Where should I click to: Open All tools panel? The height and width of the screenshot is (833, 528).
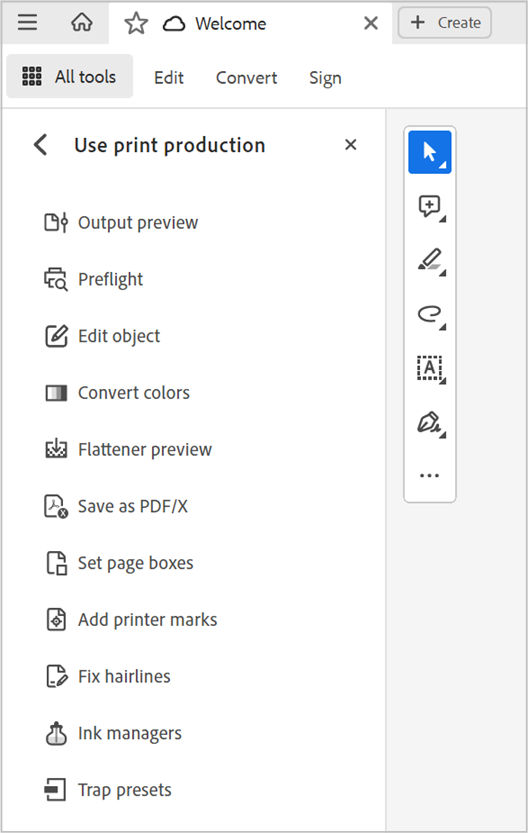pyautogui.click(x=70, y=76)
